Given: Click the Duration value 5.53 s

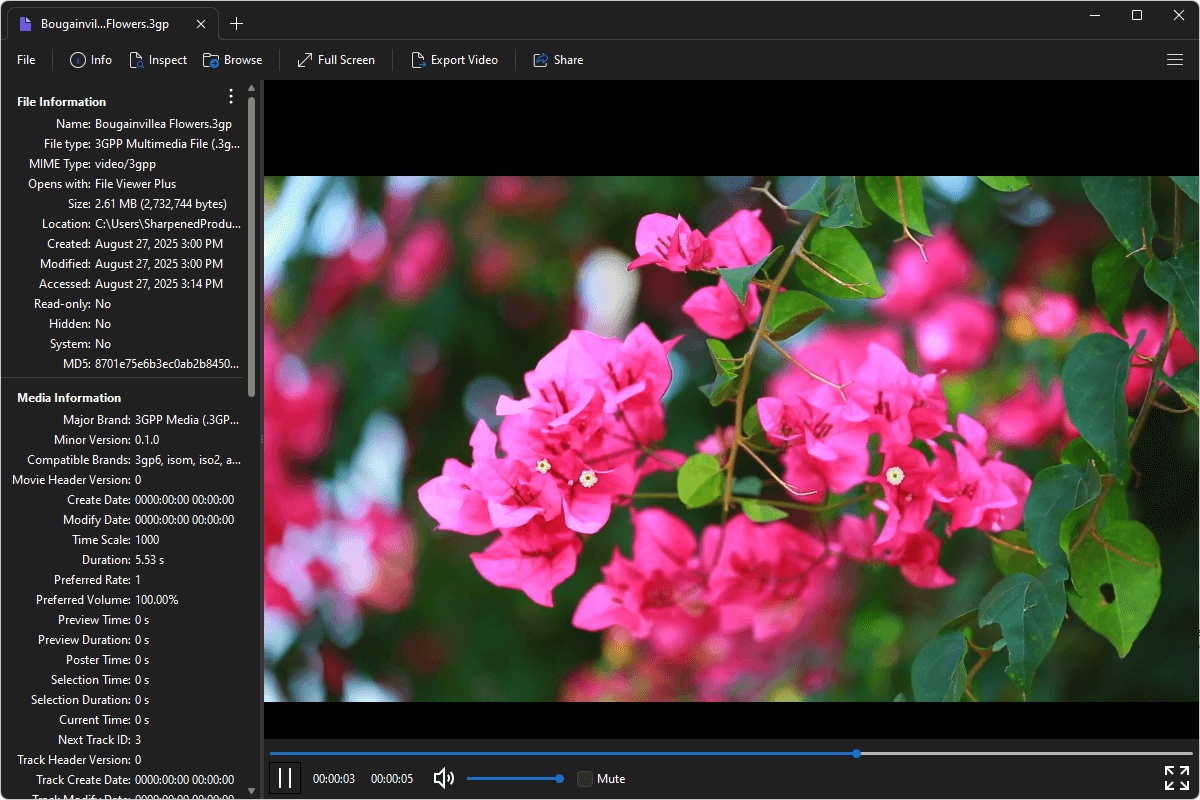Looking at the screenshot, I should pos(150,560).
